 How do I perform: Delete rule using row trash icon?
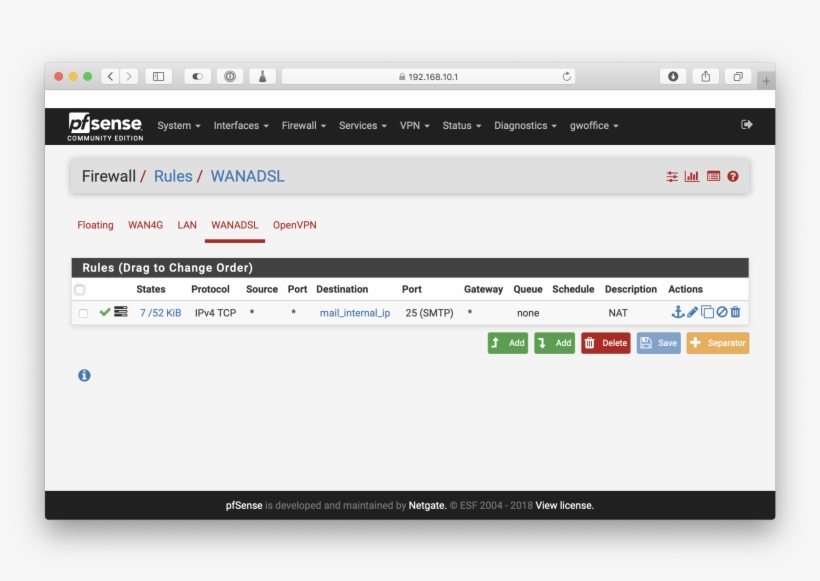pyautogui.click(x=735, y=312)
